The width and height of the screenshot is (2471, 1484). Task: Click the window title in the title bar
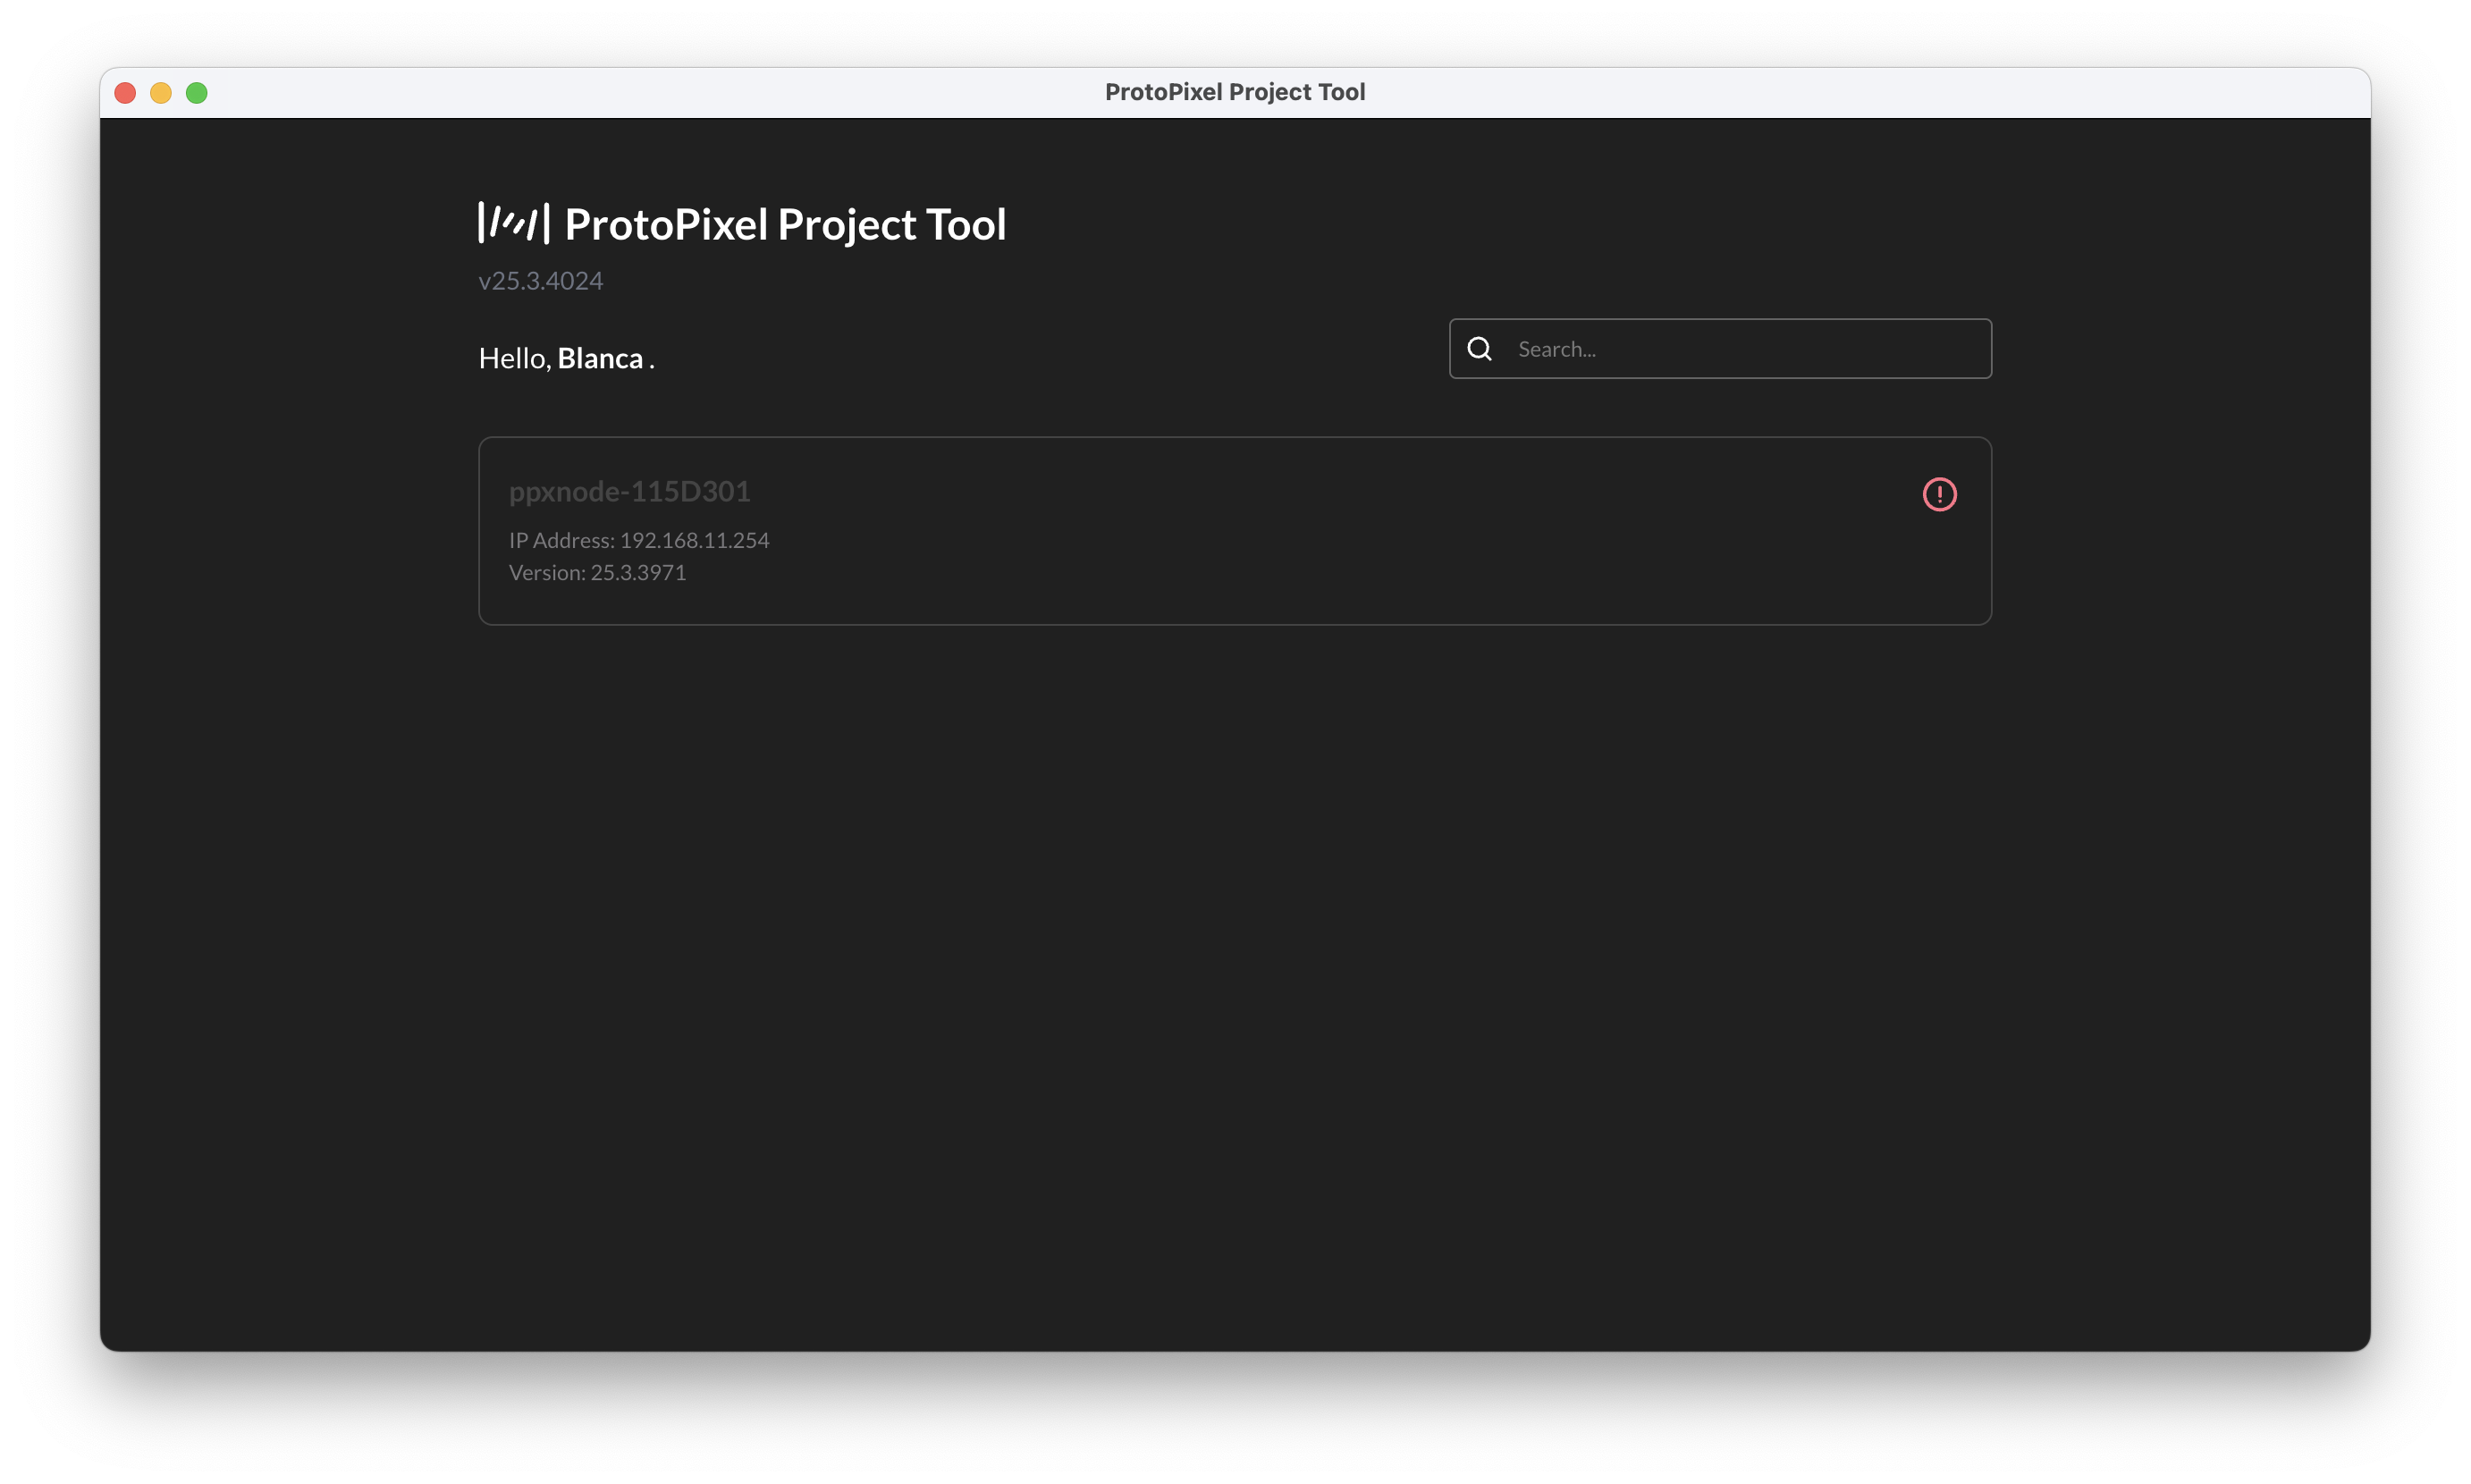1235,92
